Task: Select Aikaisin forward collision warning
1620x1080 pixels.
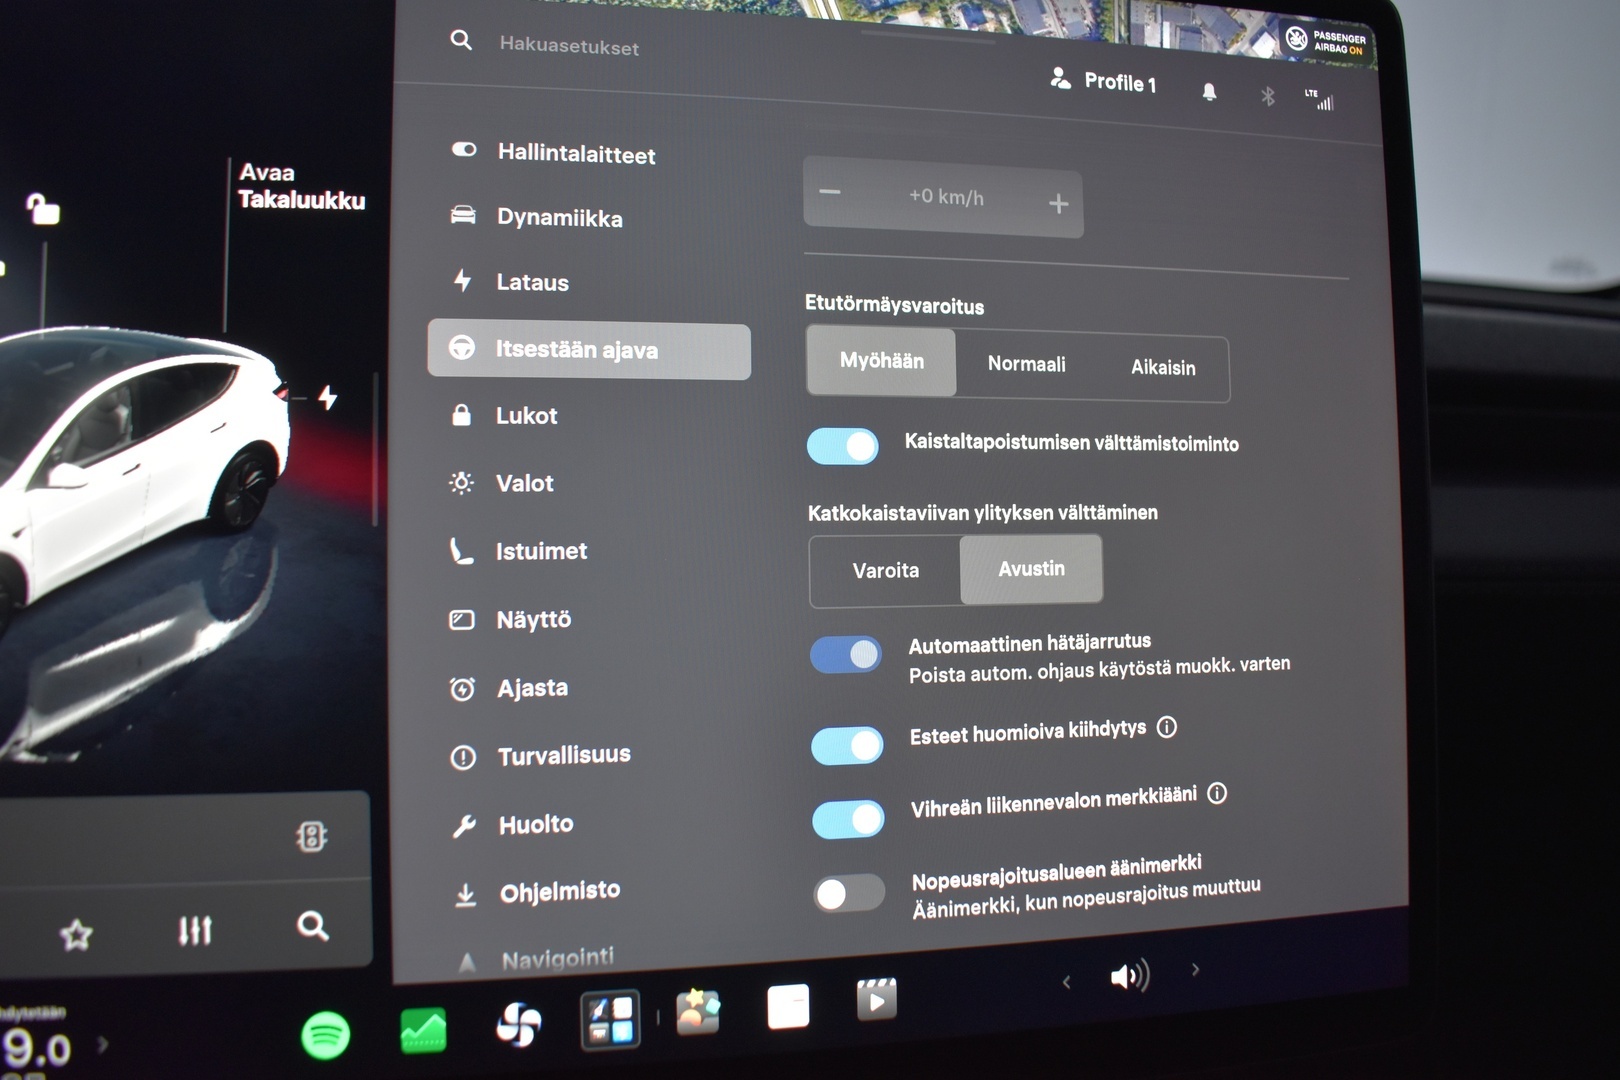Action: (1163, 368)
